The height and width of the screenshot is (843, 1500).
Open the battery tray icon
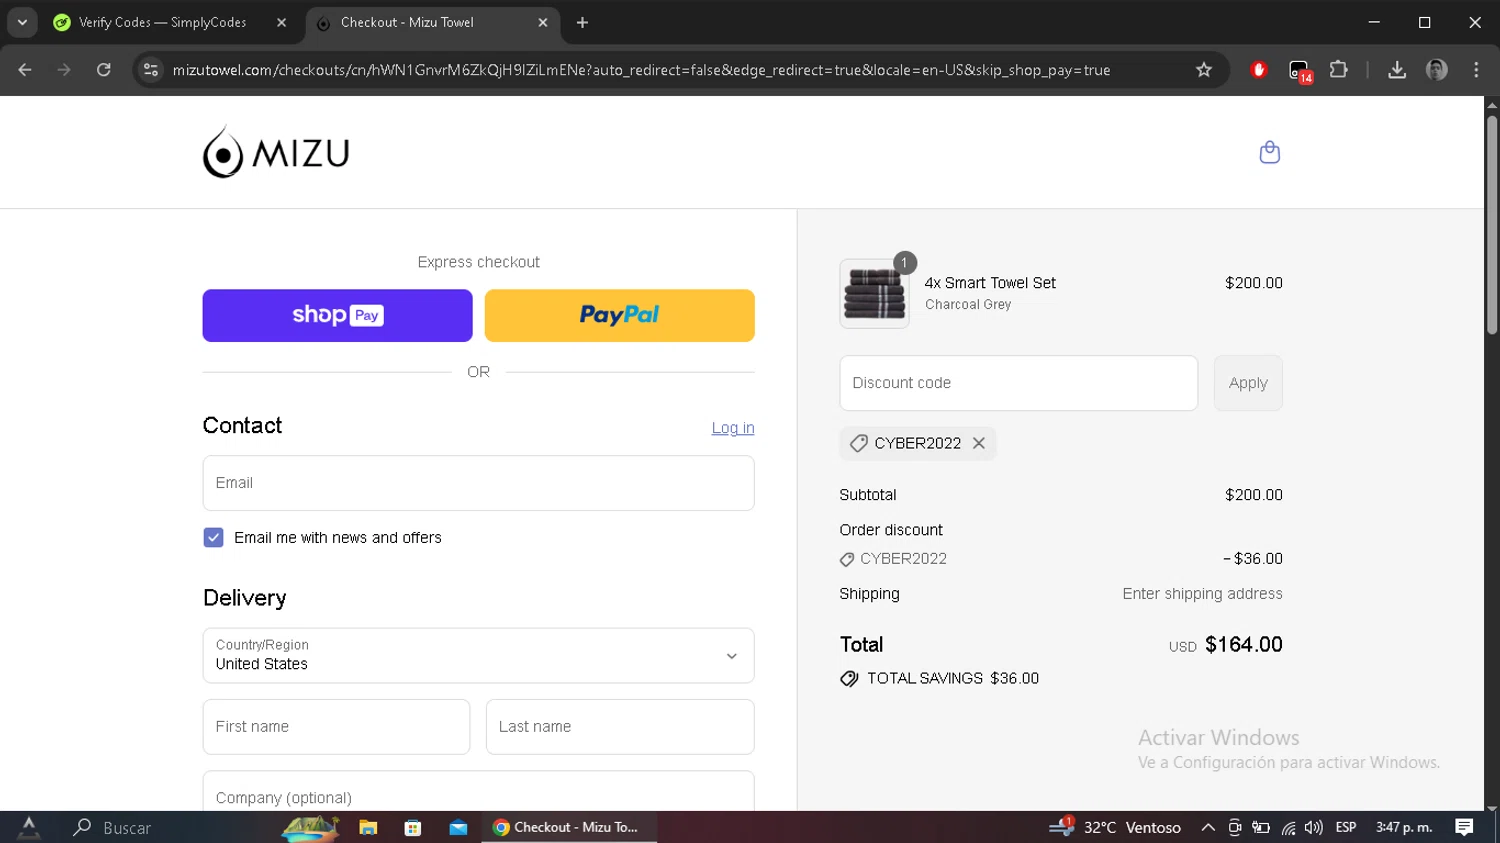[x=1261, y=828]
